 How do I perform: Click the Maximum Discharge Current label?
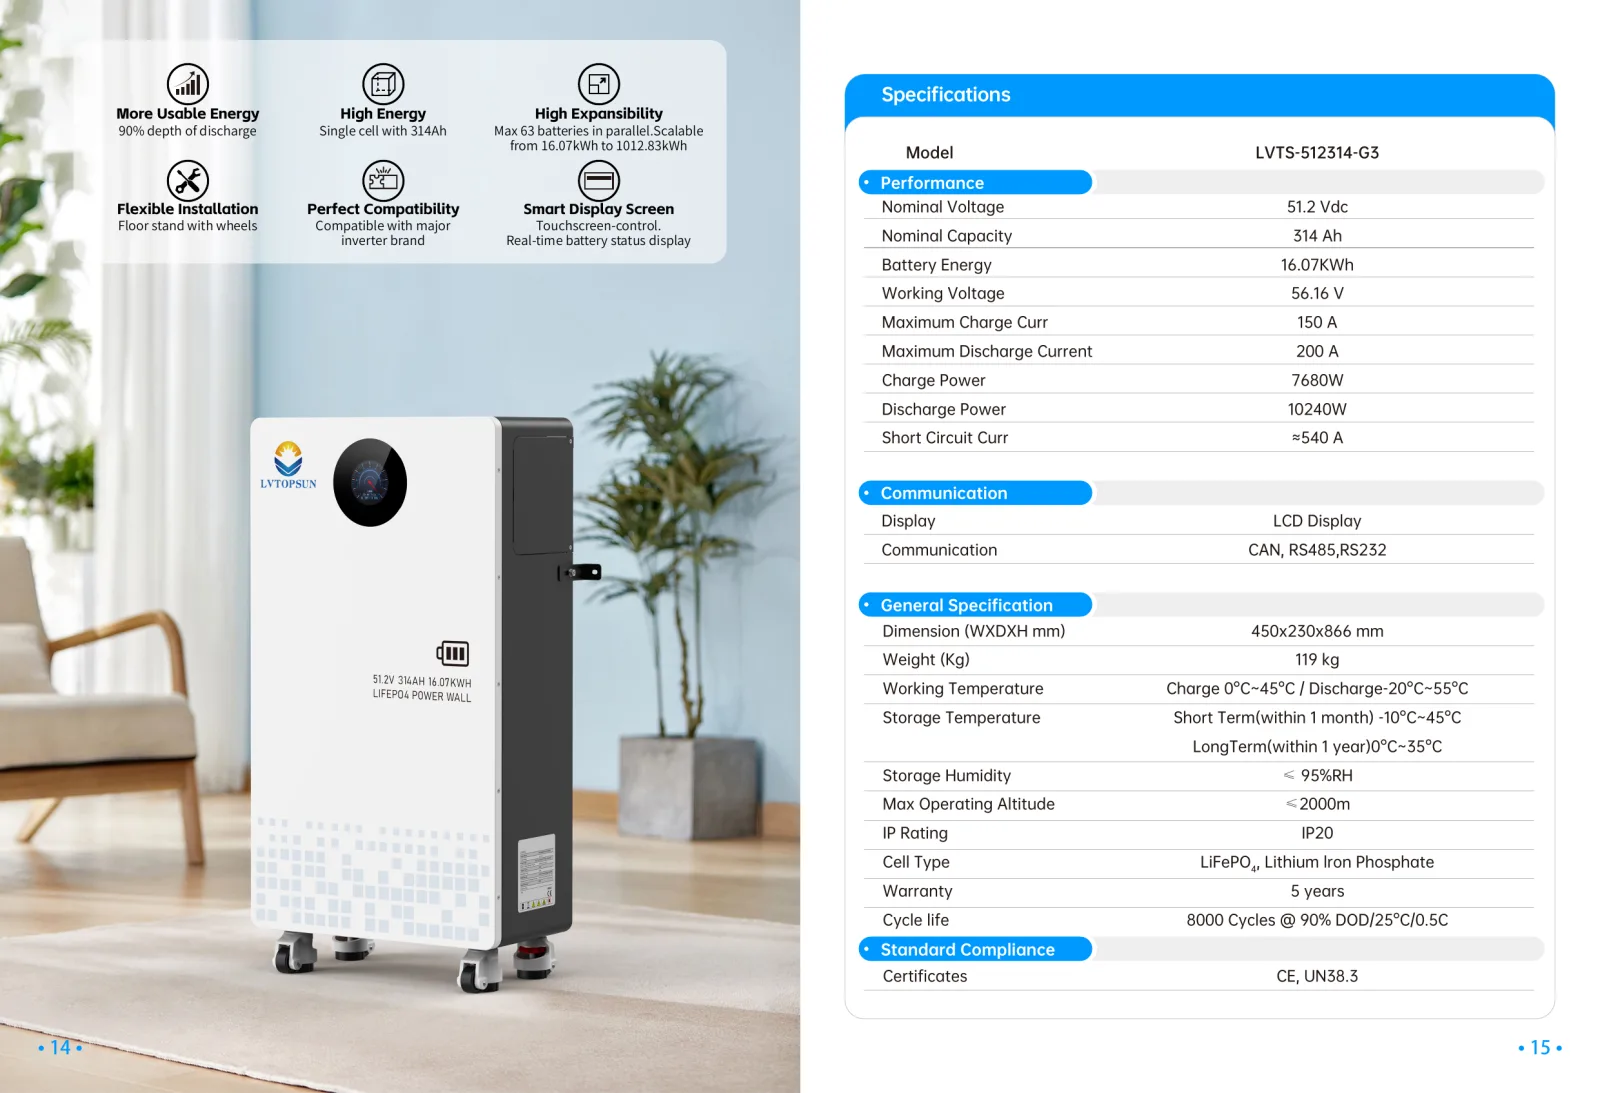987,351
